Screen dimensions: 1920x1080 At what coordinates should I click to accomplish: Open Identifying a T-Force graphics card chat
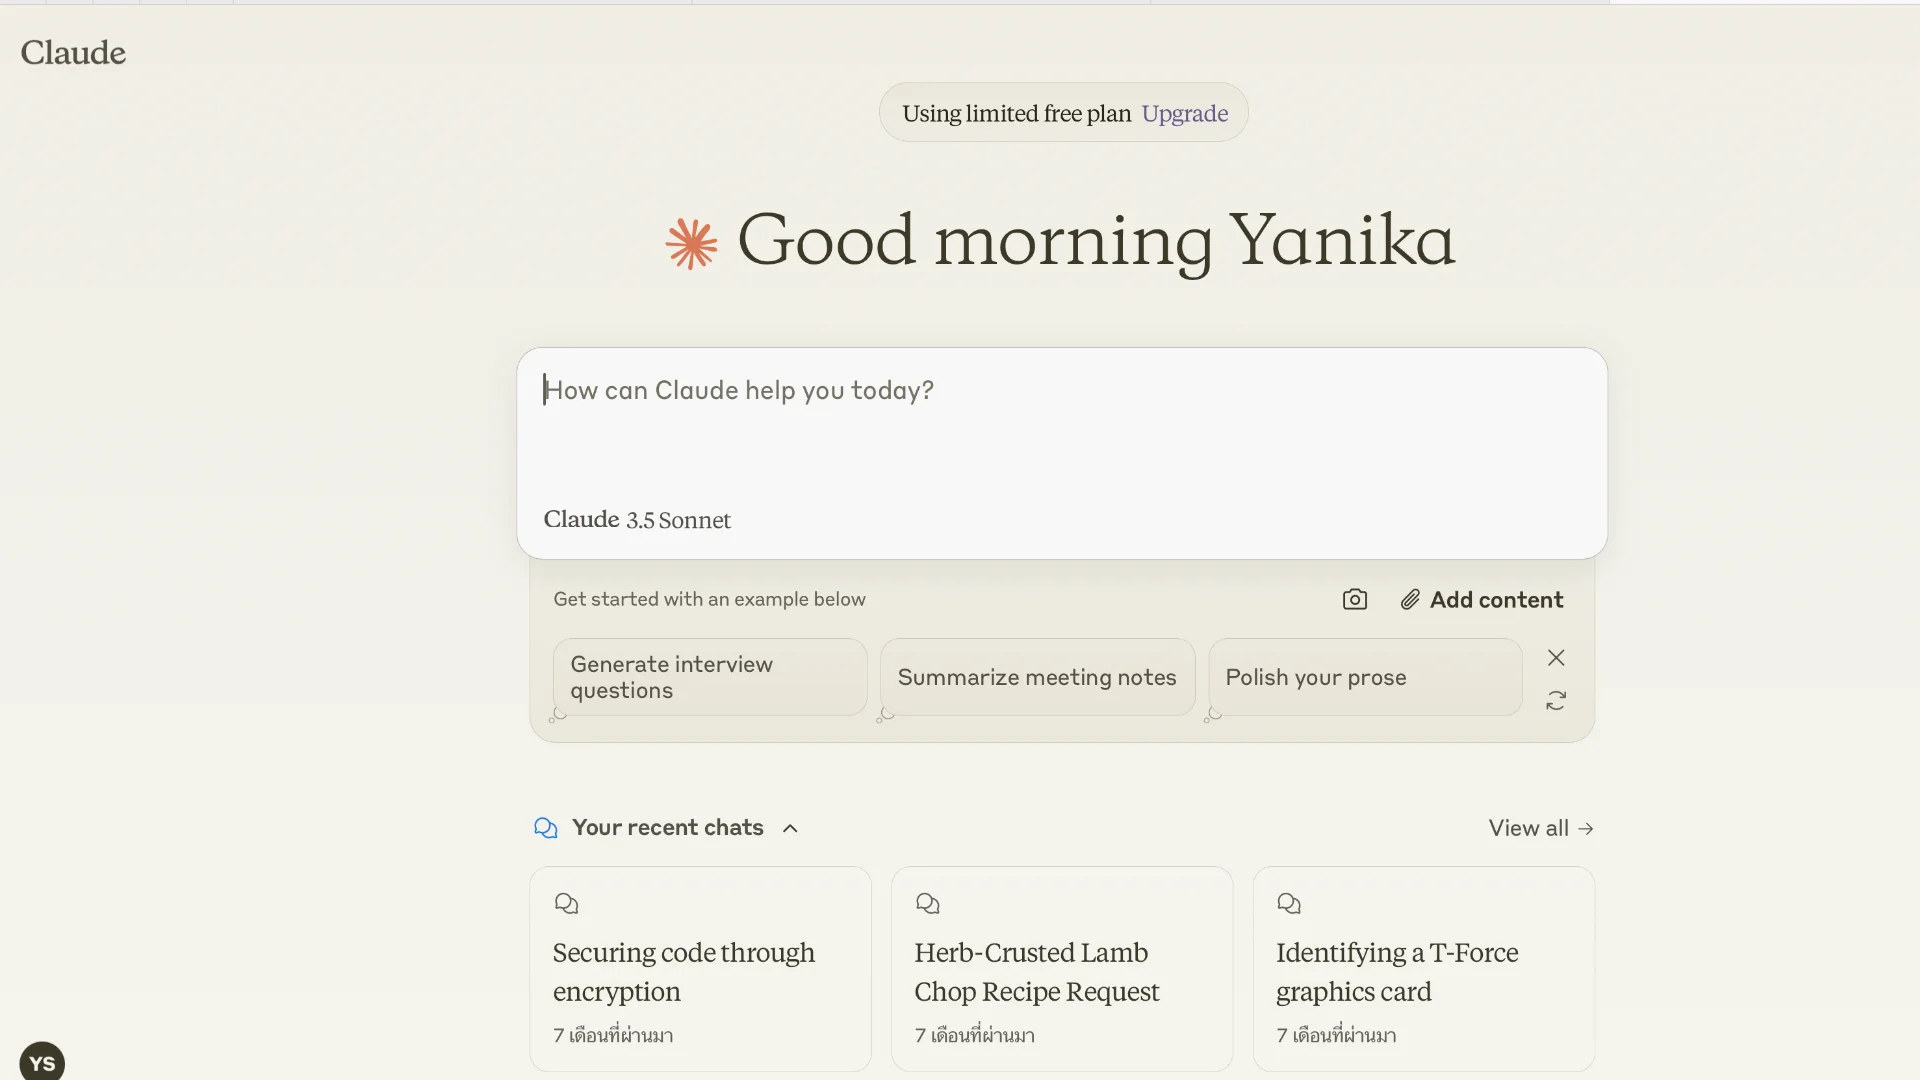click(1422, 971)
